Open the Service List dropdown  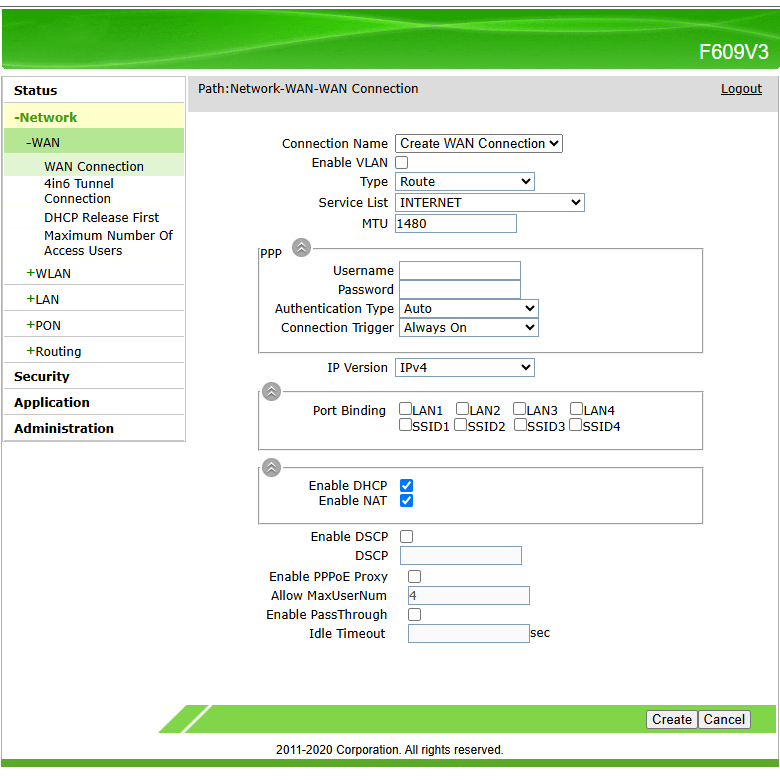pos(490,203)
